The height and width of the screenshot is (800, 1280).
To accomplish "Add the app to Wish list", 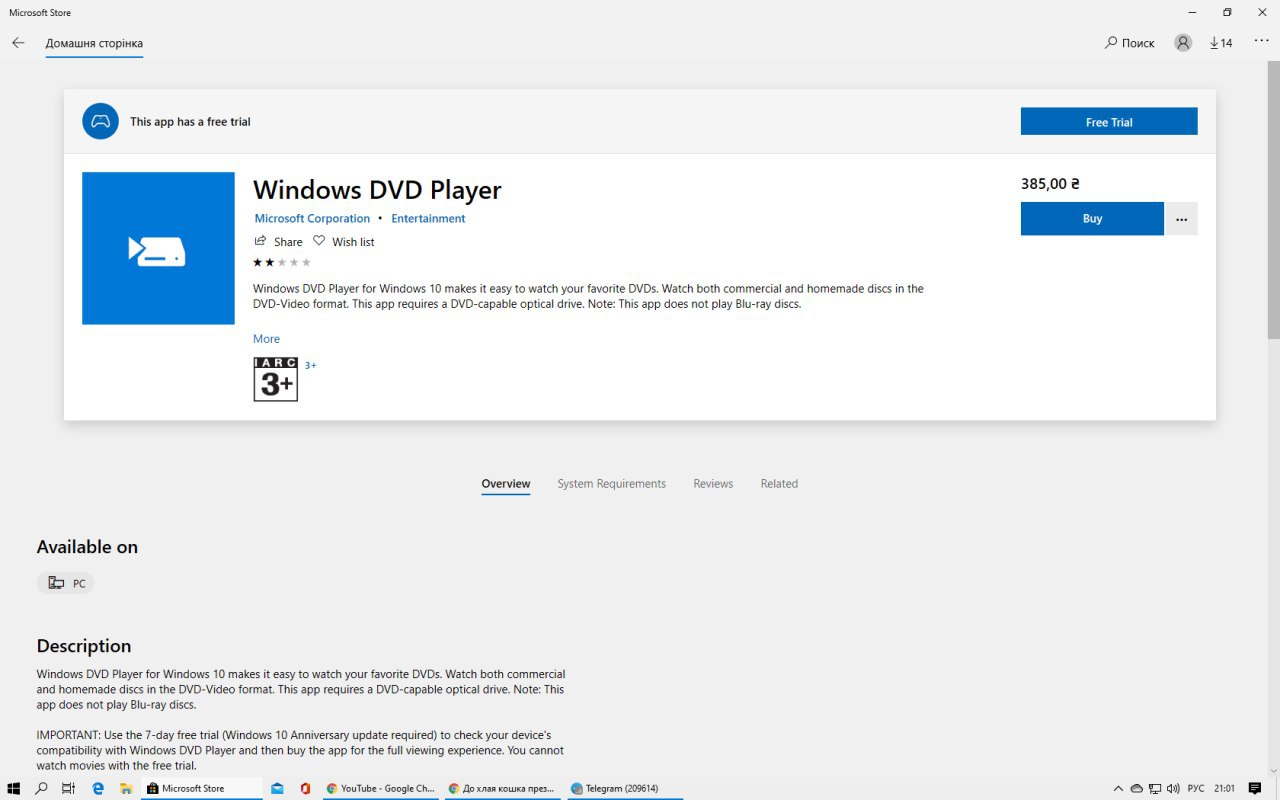I will coord(344,241).
